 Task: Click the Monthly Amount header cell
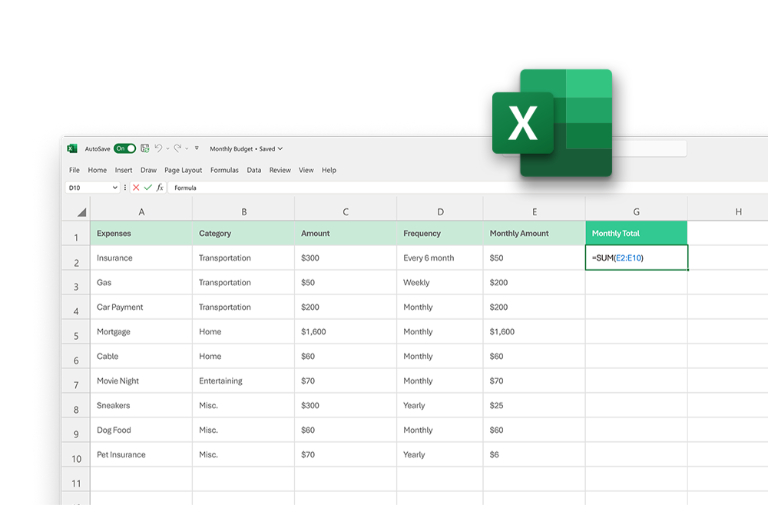[534, 233]
